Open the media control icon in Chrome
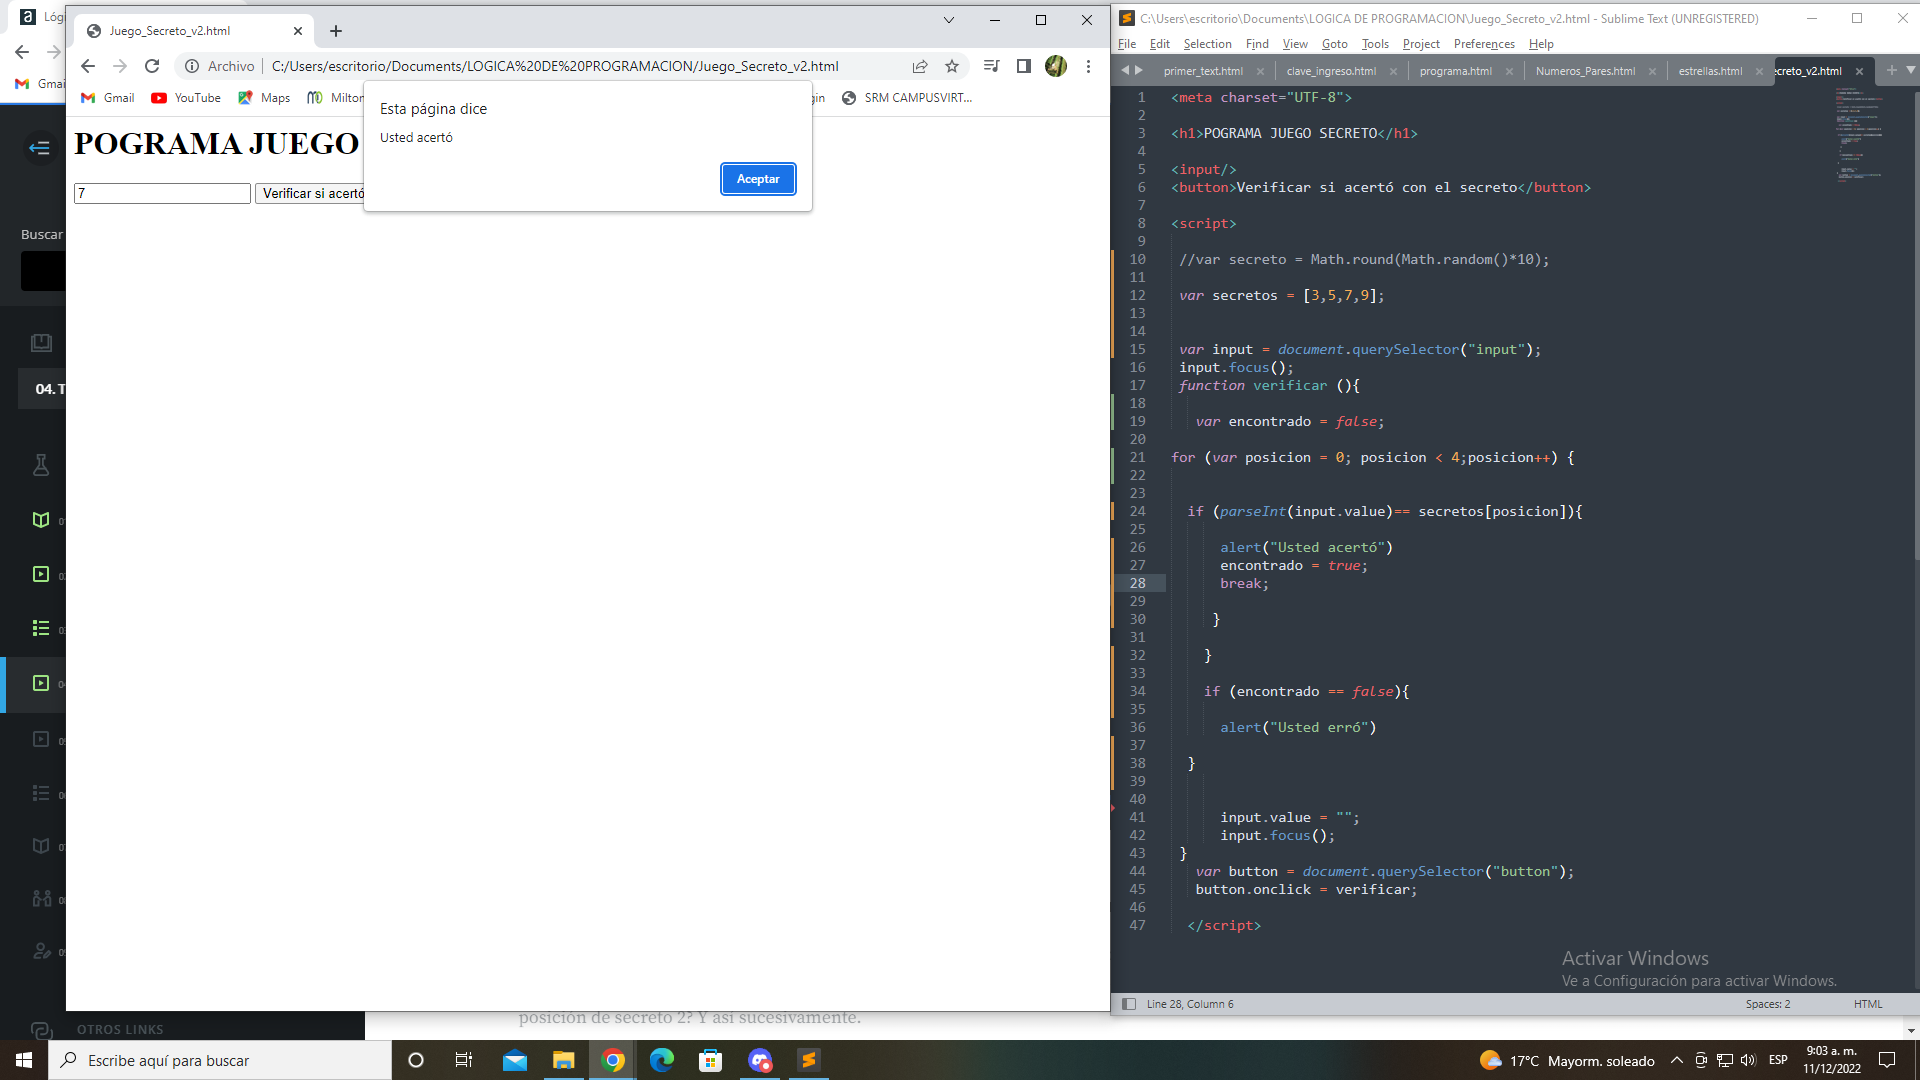Image resolution: width=1920 pixels, height=1080 pixels. (x=991, y=66)
